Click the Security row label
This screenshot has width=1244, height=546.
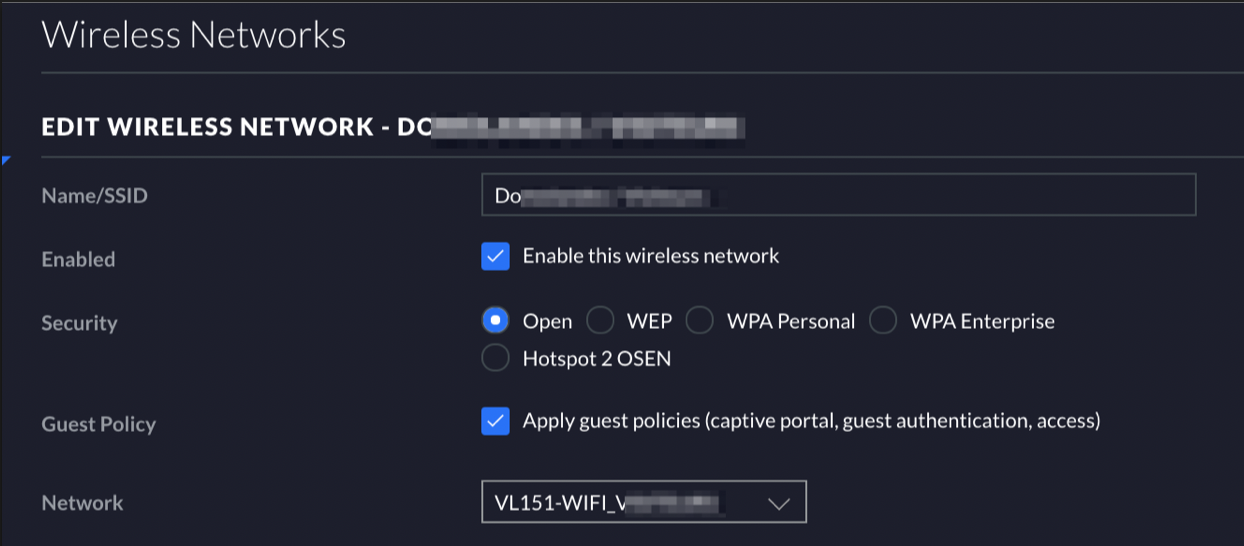click(x=79, y=323)
